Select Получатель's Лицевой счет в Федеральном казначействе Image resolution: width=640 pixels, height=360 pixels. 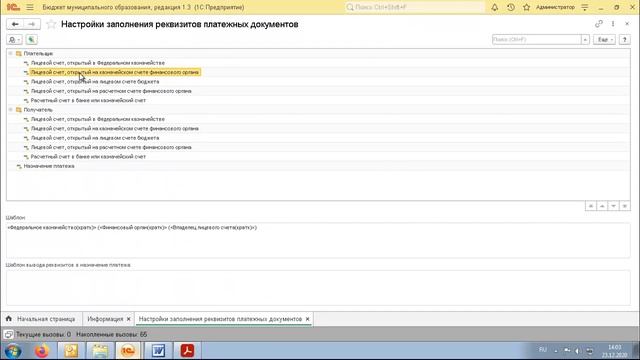[318, 119]
